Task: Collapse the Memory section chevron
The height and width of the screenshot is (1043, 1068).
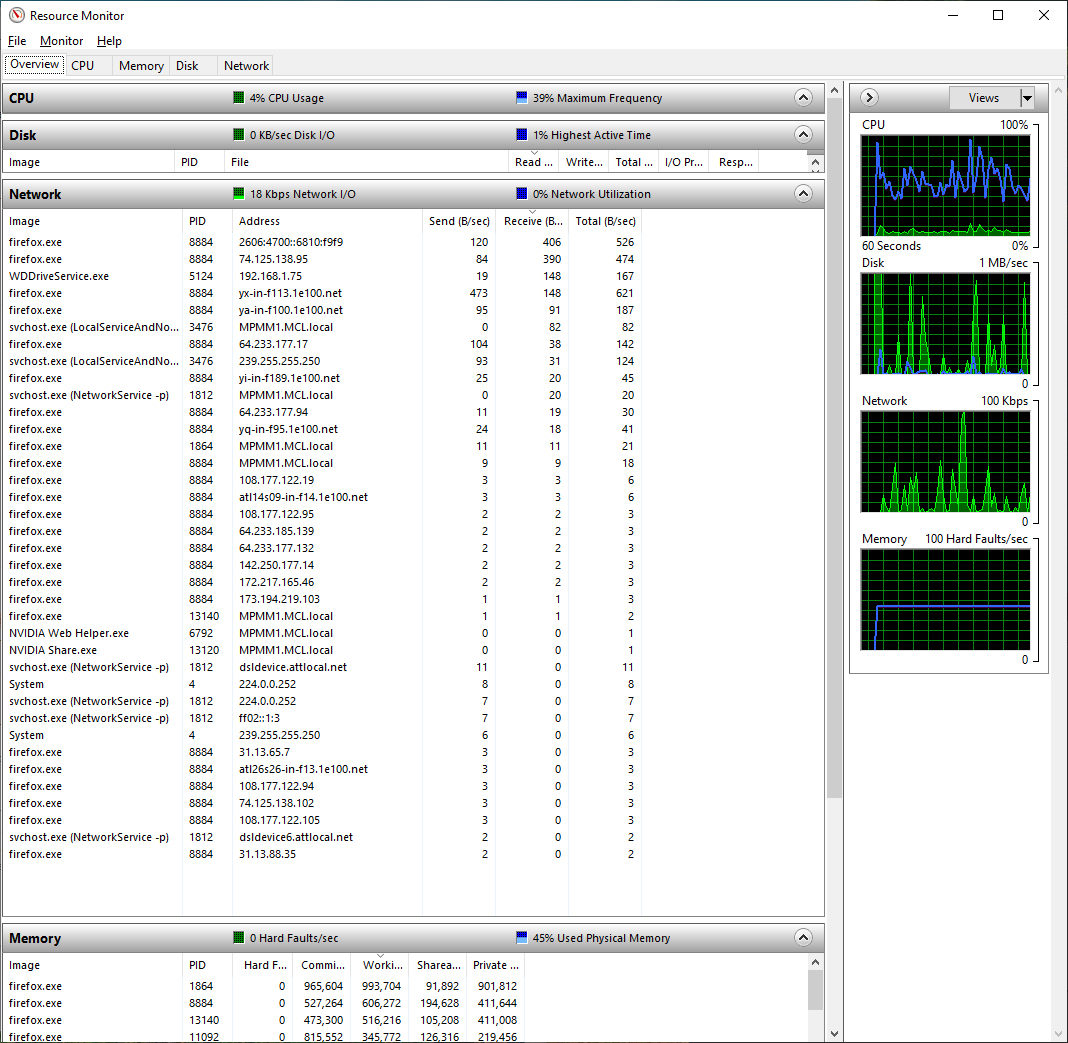Action: (803, 937)
